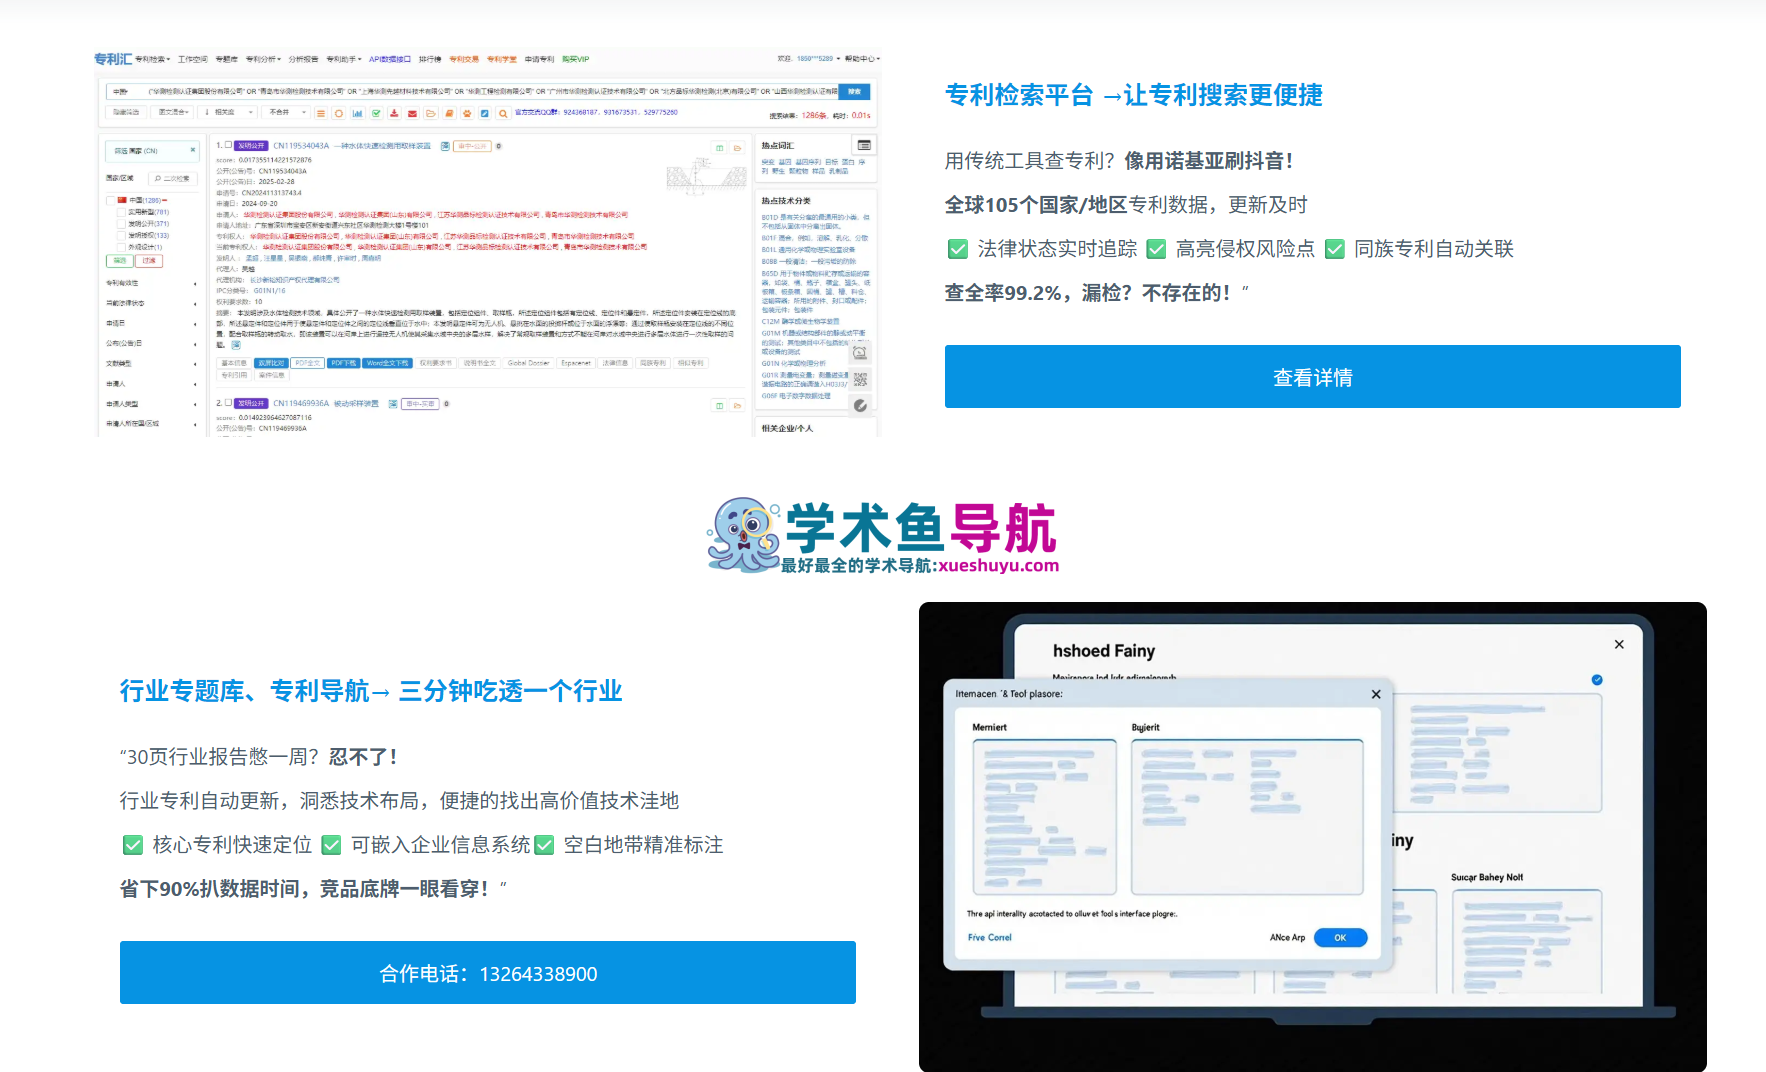Click the PDF下载 button

tap(344, 363)
